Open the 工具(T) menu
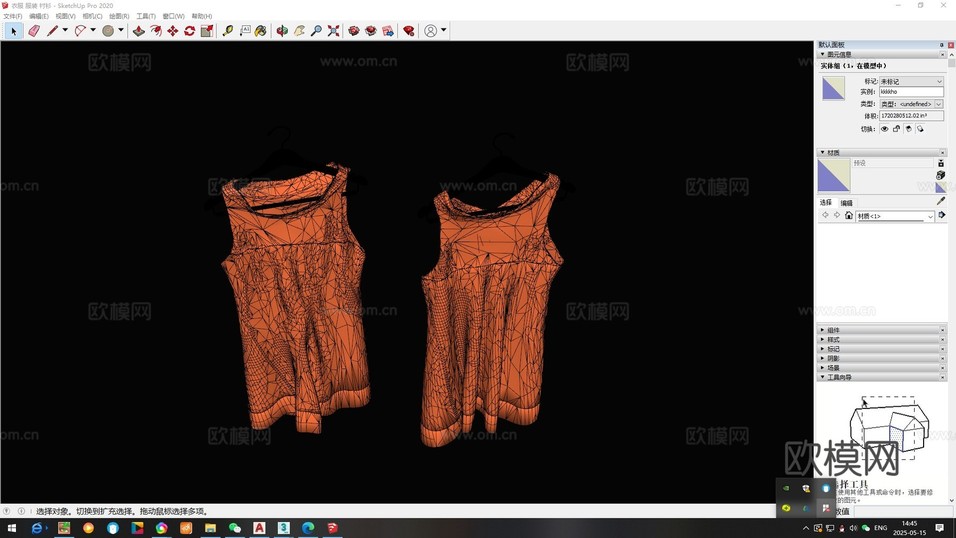The width and height of the screenshot is (956, 538). tap(146, 16)
